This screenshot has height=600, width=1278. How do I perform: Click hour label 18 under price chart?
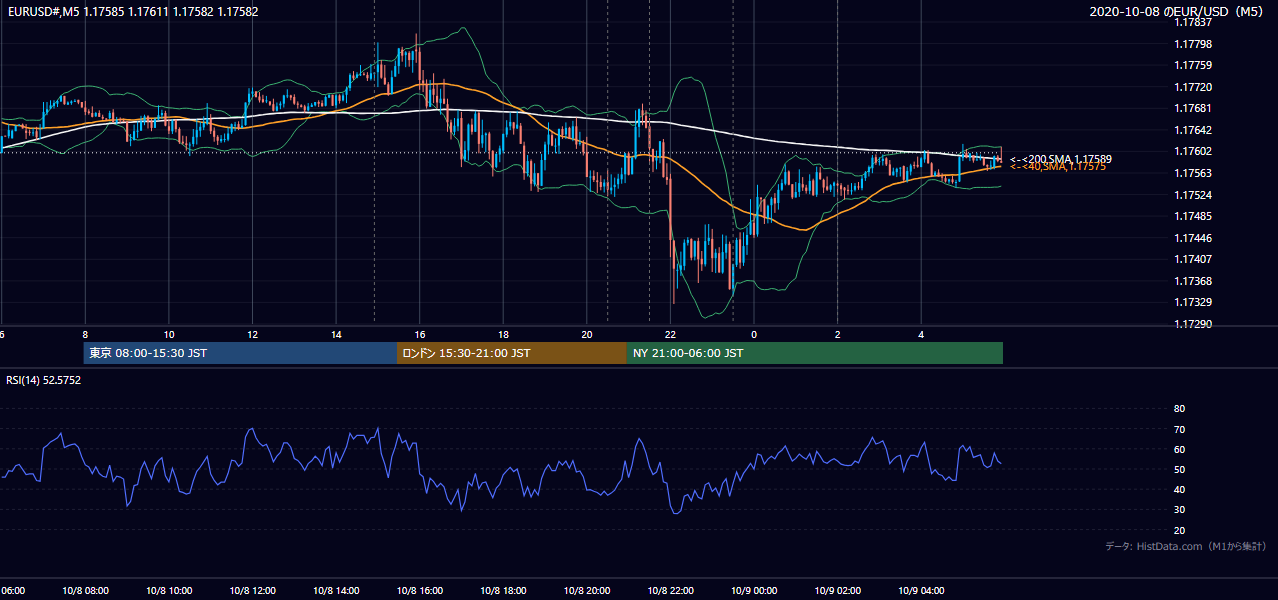503,334
